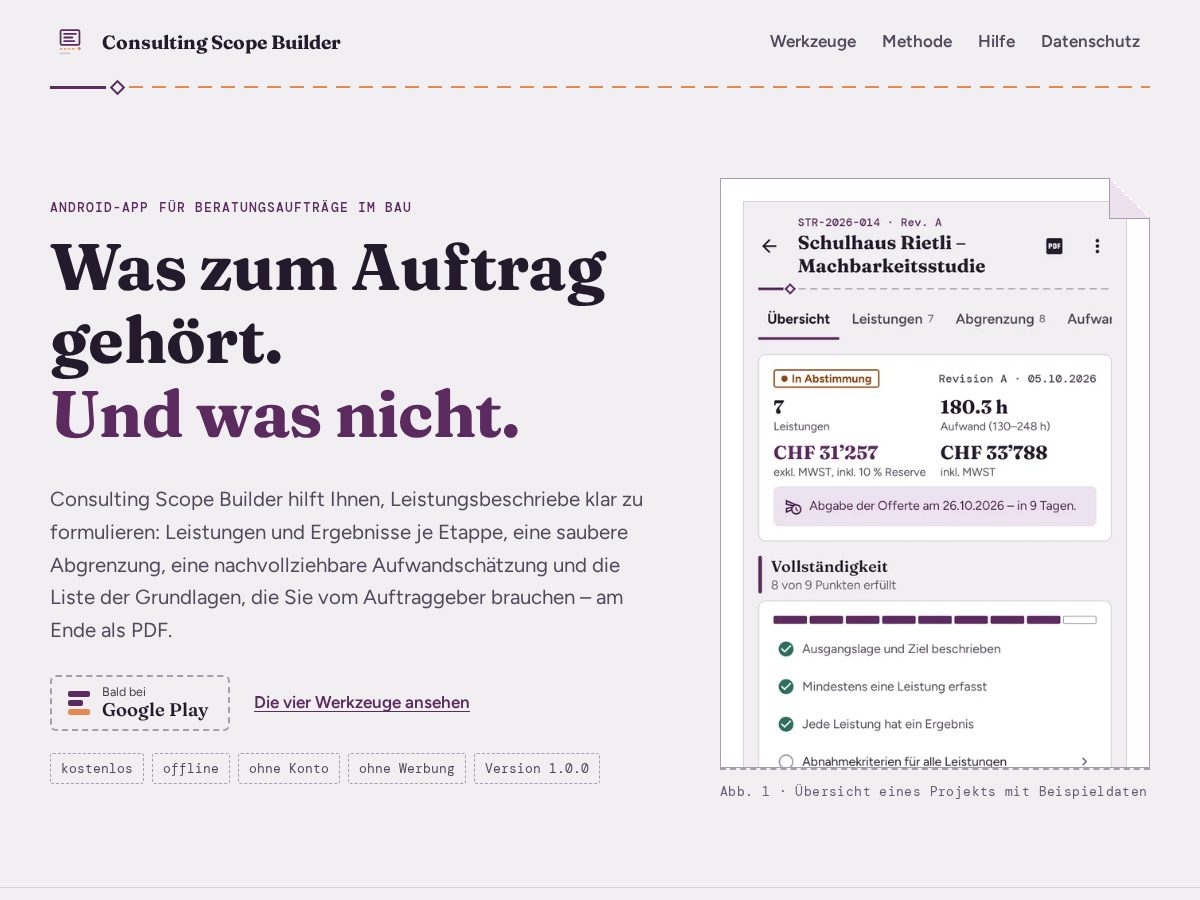Click the Vollständigkeit progress bar

point(934,620)
